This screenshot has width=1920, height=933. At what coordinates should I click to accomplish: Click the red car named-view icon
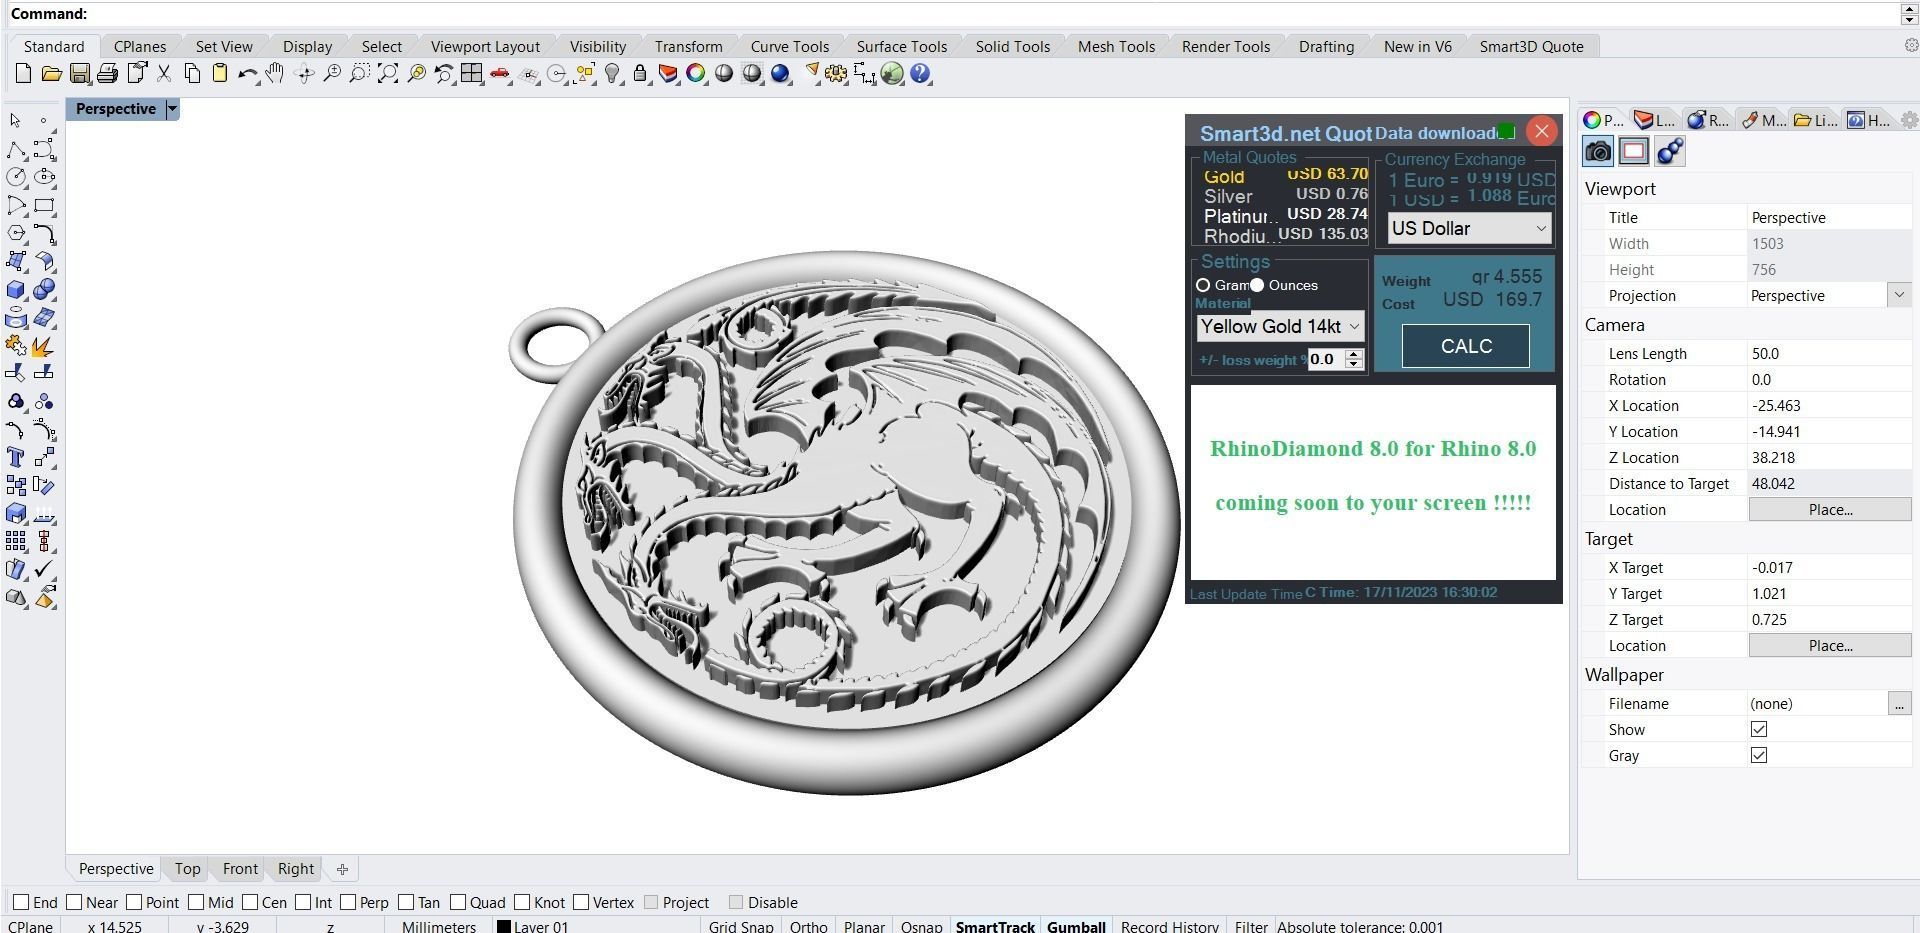pyautogui.click(x=500, y=74)
